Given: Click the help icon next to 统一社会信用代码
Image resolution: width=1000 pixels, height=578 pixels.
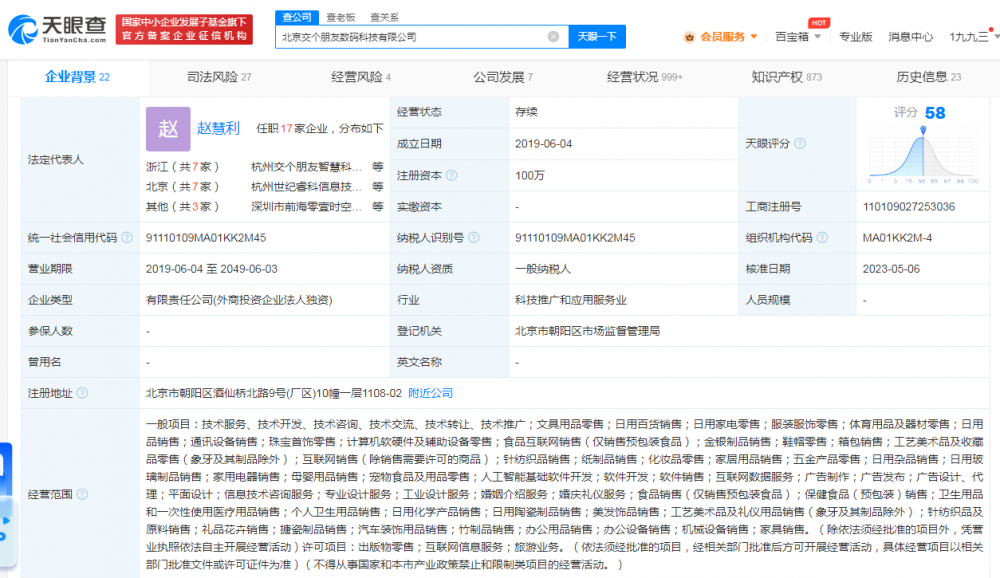Looking at the screenshot, I should (126, 238).
